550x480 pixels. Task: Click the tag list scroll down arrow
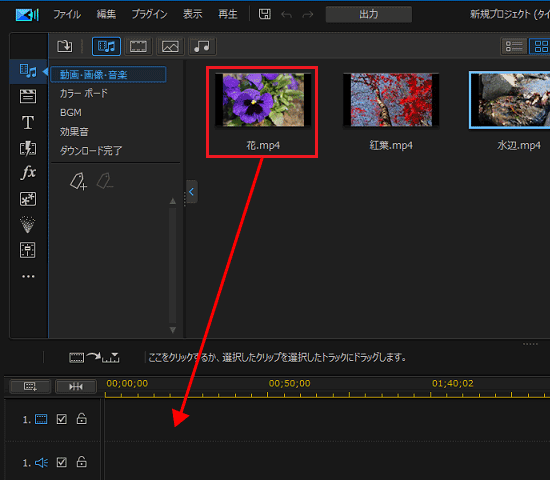173,330
